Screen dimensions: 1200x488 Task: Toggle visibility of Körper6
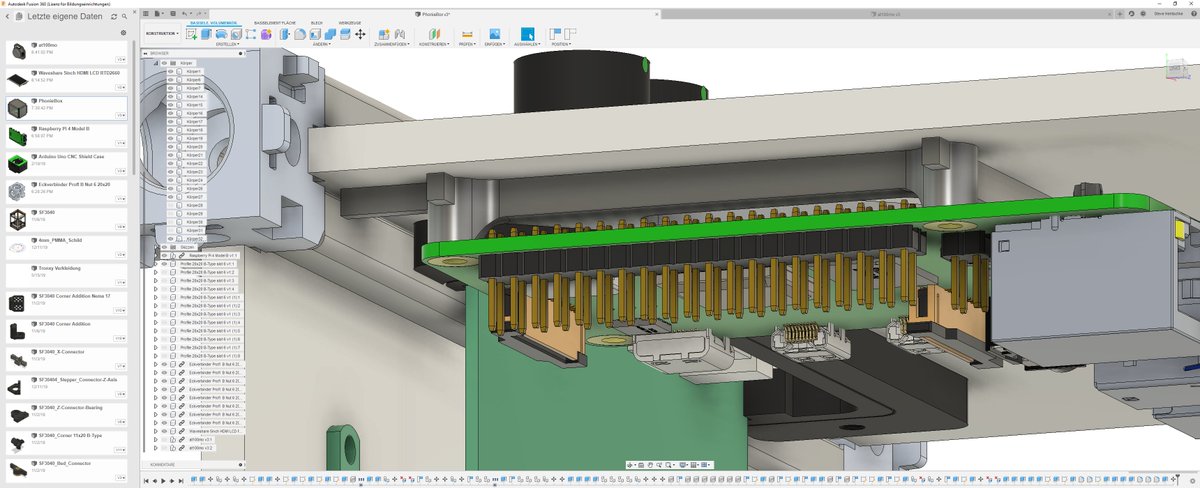point(170,80)
